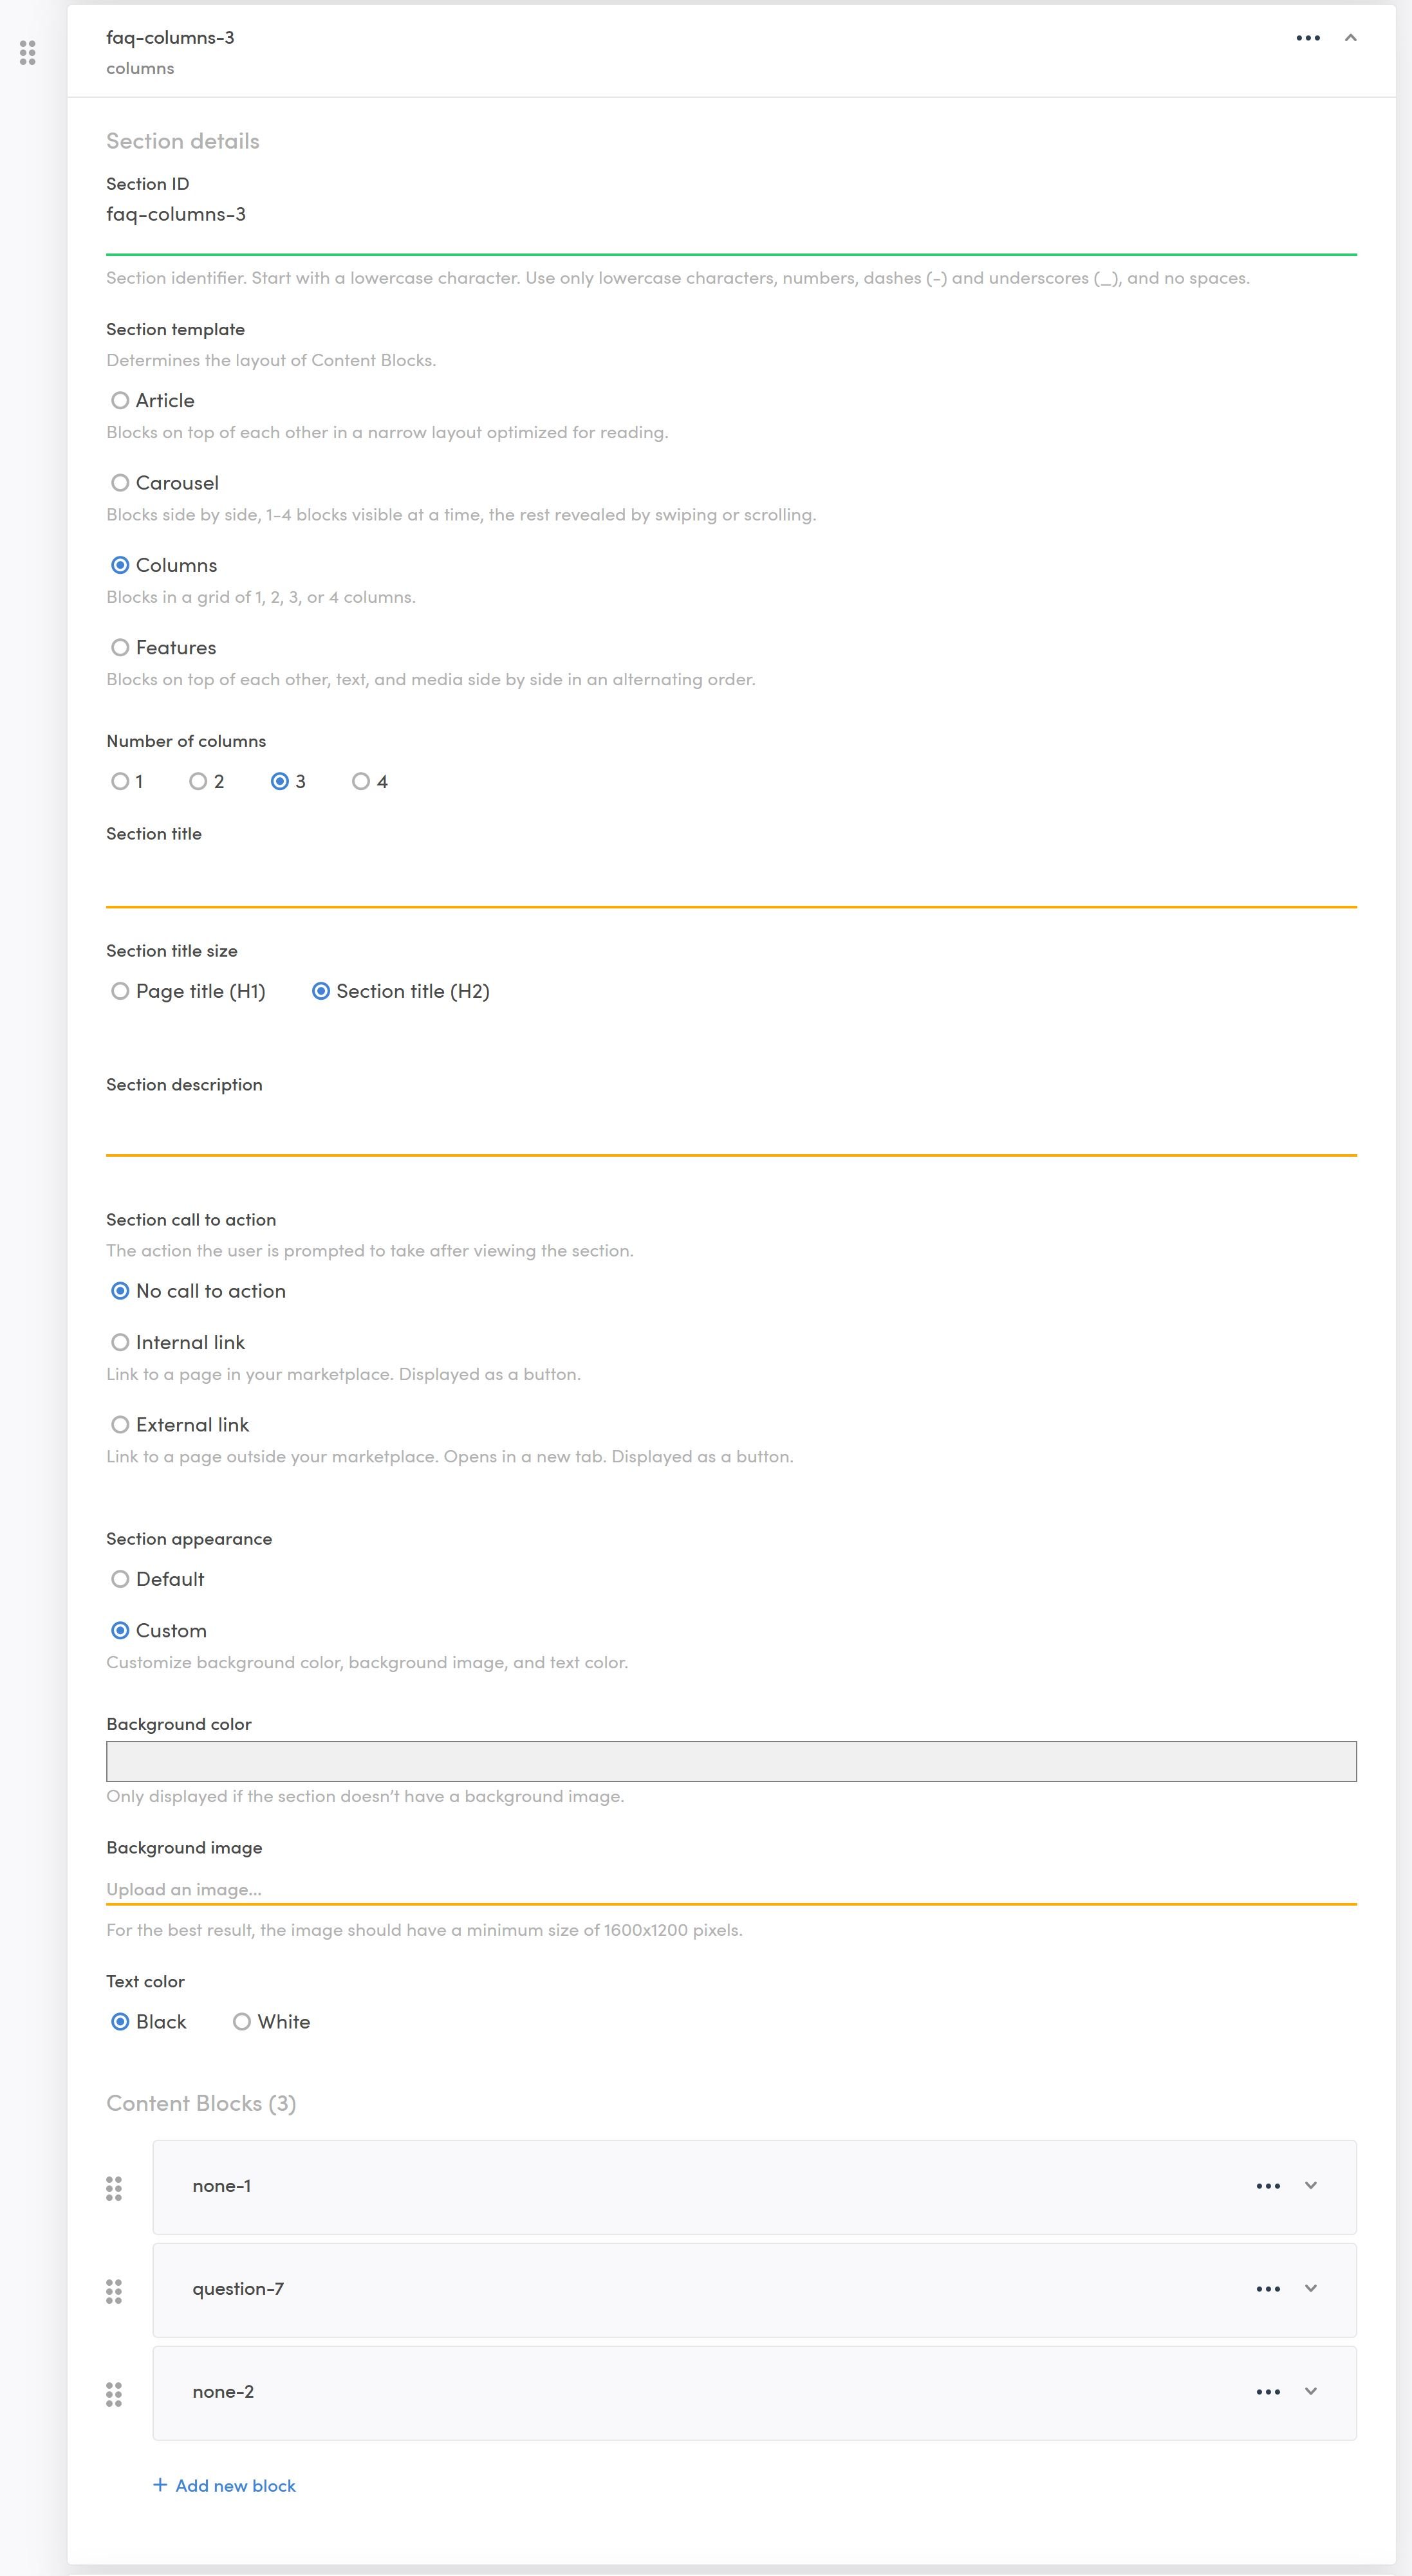Collapse the faq-columns-3 section panel
Viewport: 1412px width, 2576px height.
(1350, 38)
